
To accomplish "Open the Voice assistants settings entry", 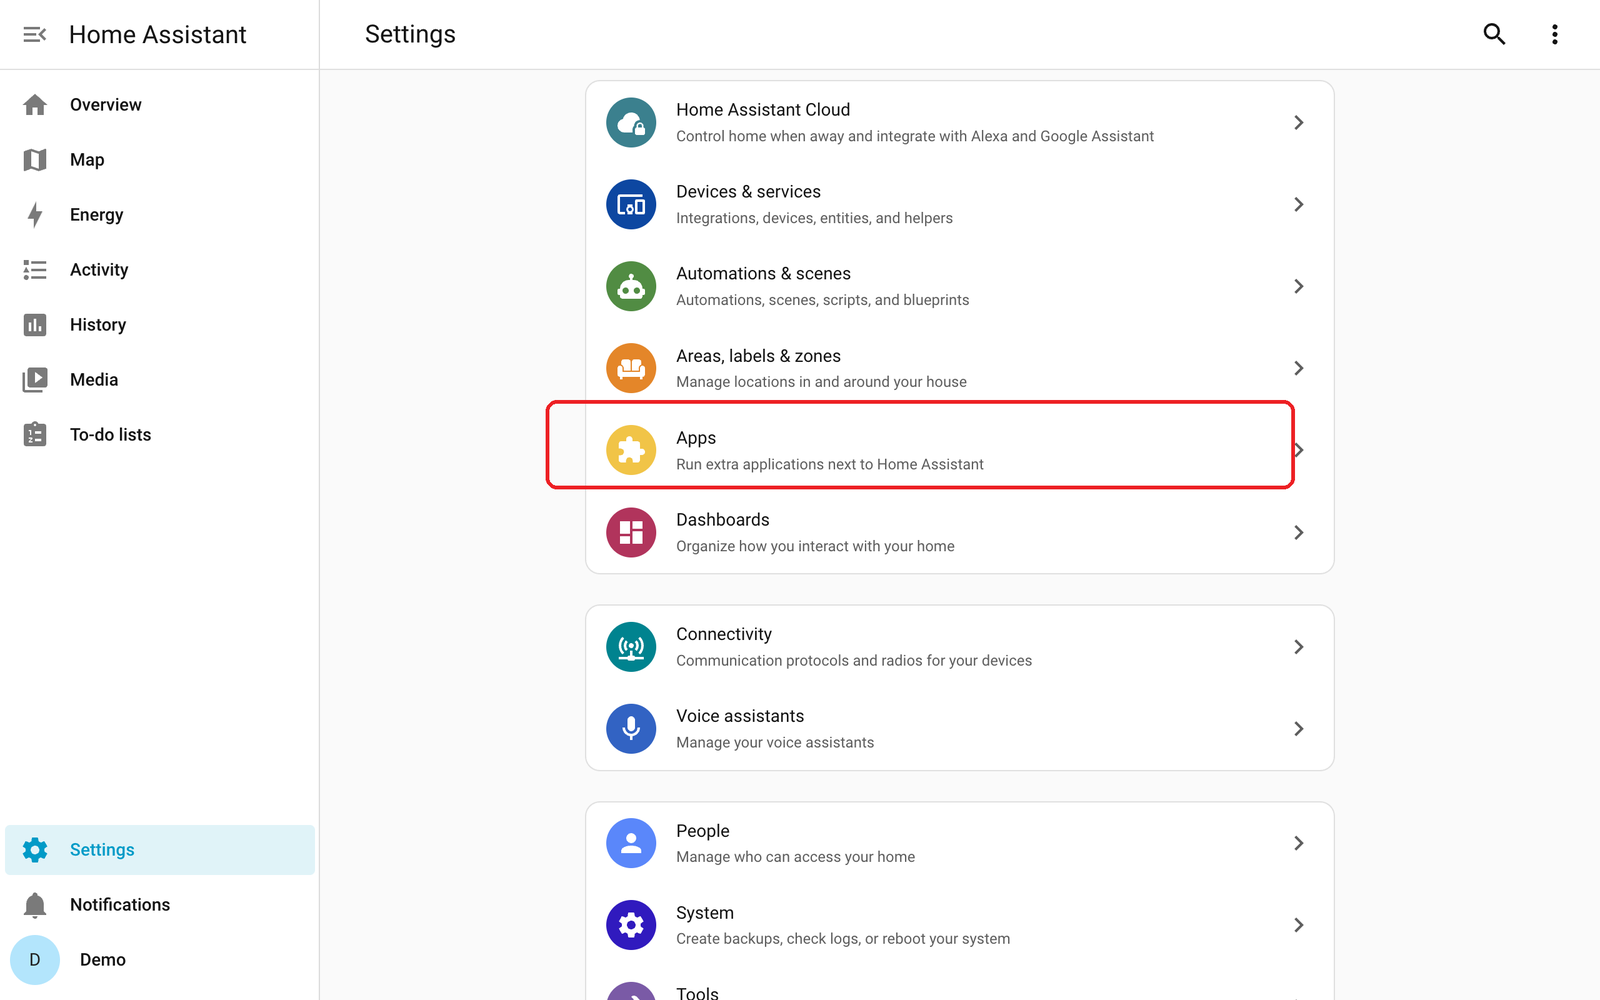I will 960,729.
